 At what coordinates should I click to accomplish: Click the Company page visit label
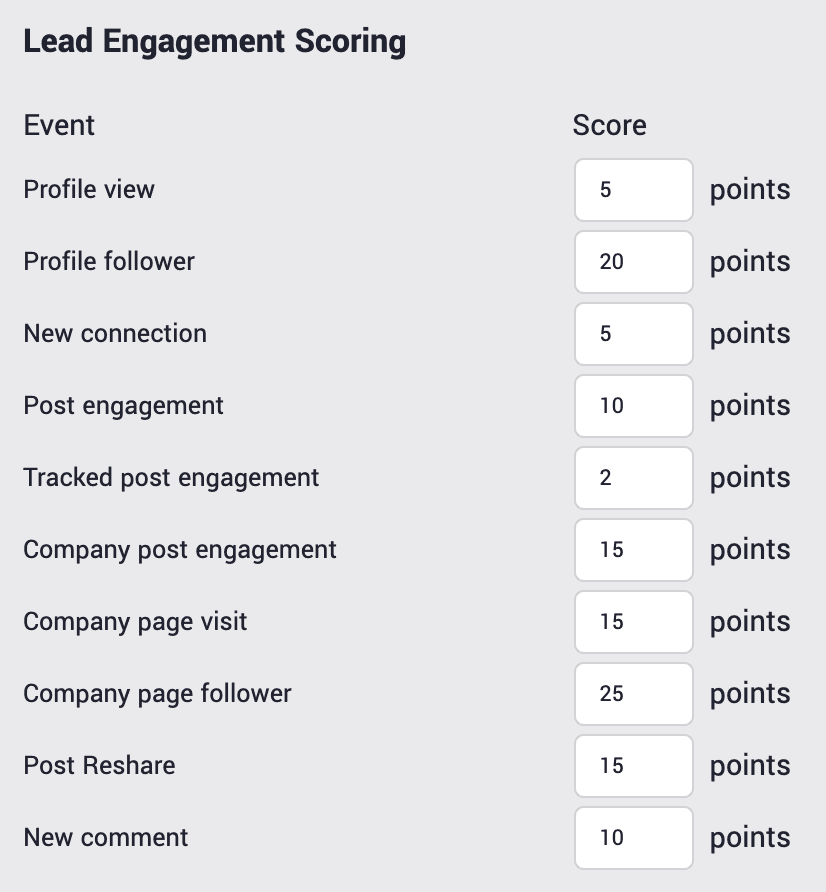coord(135,621)
